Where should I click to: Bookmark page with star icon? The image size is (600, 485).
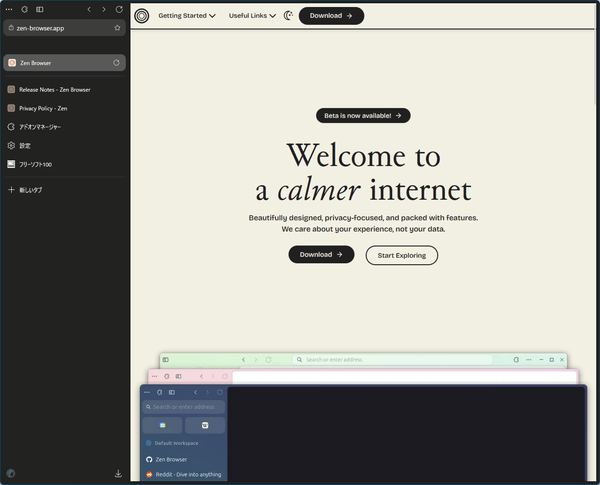(x=117, y=28)
